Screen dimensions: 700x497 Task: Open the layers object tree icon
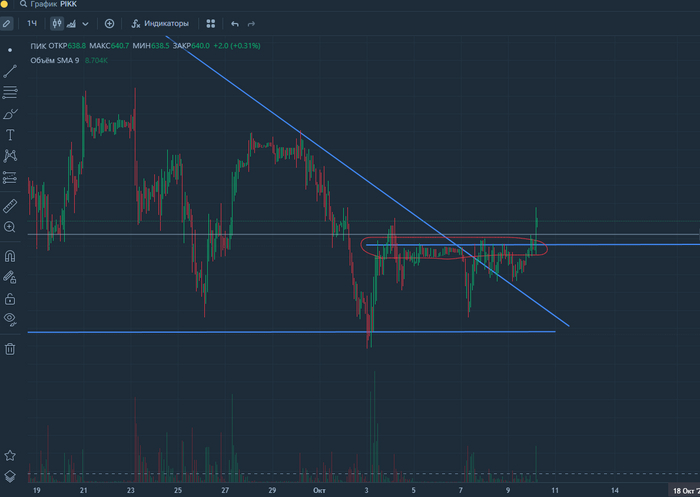pyautogui.click(x=10, y=476)
